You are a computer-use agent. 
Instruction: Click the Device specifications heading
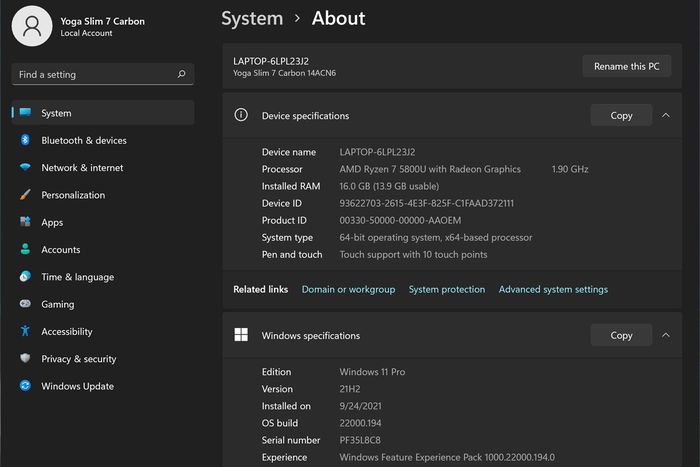pos(305,116)
